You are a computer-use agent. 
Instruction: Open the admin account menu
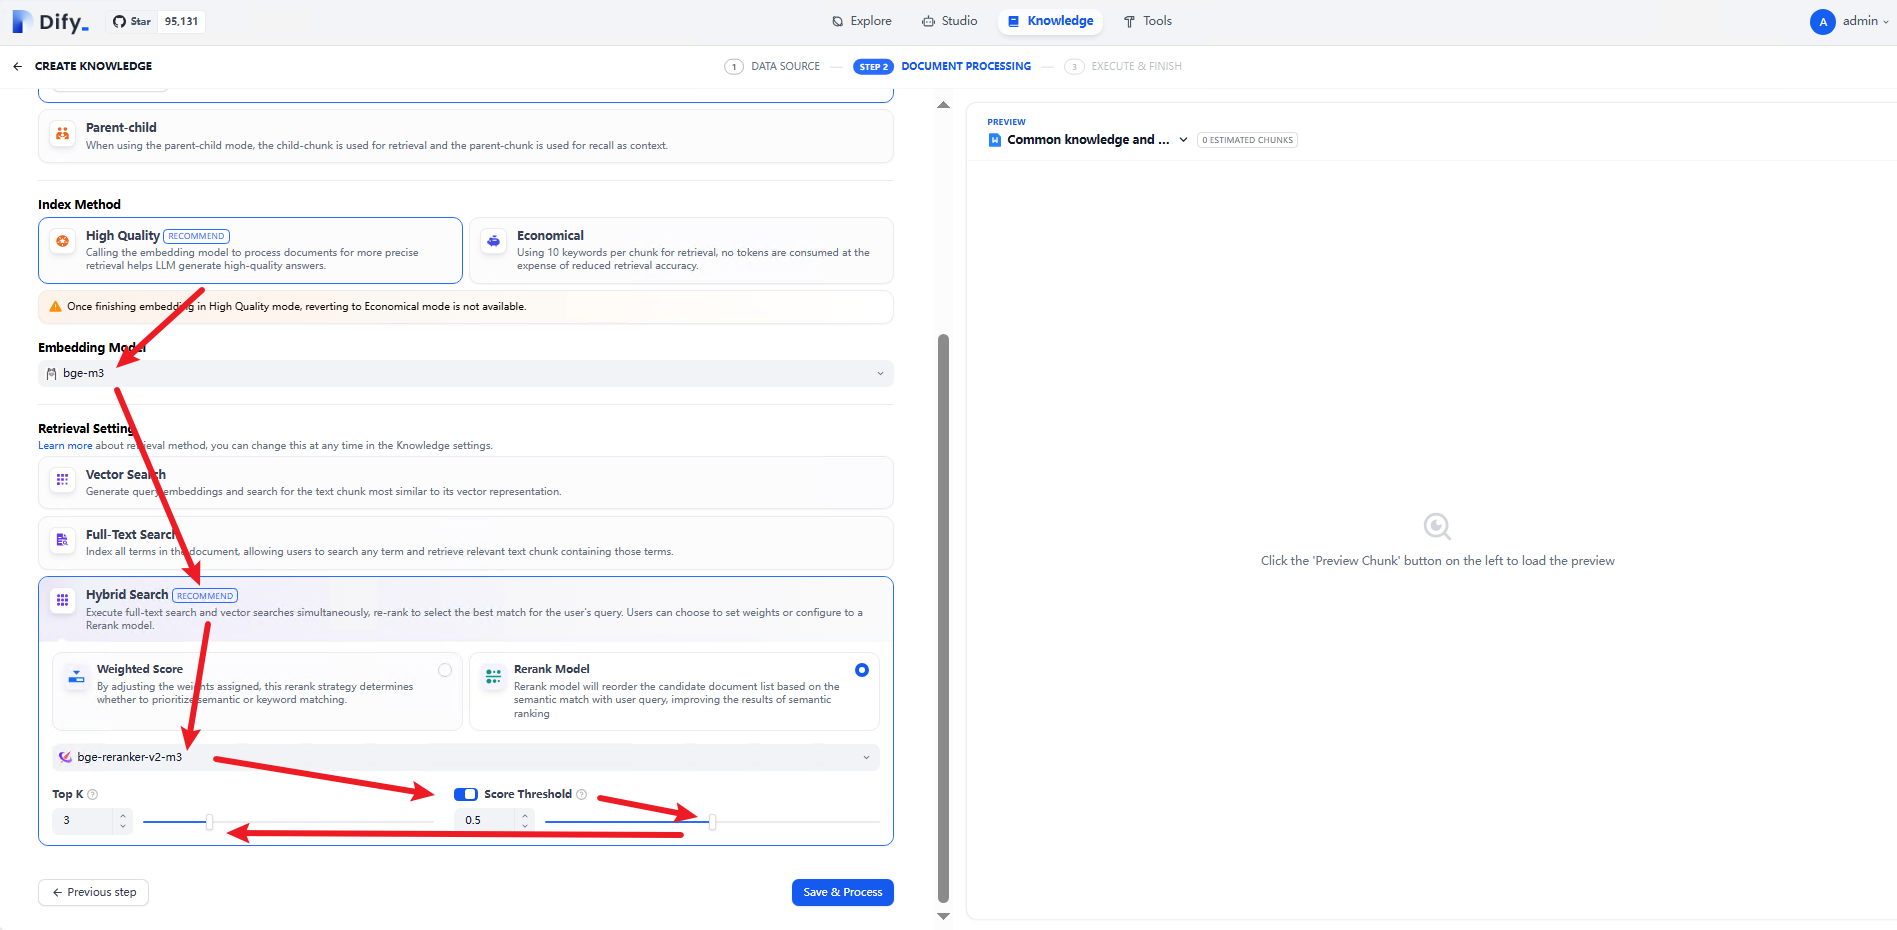(1850, 21)
